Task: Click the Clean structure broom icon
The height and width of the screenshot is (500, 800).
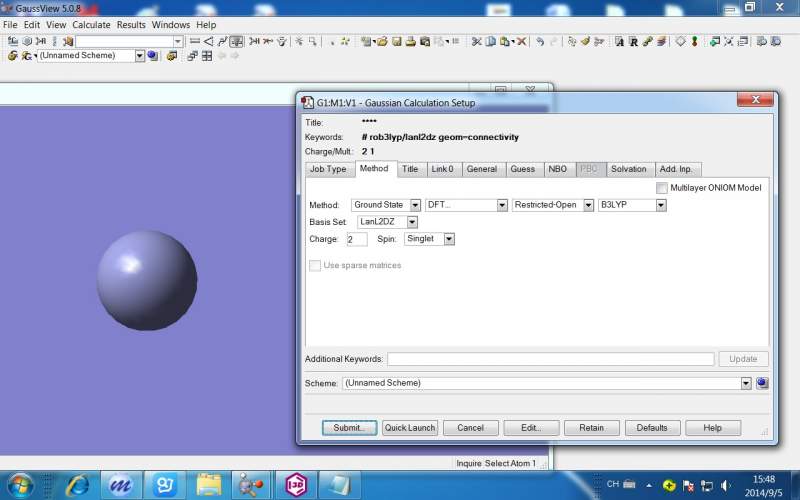Action: point(585,41)
